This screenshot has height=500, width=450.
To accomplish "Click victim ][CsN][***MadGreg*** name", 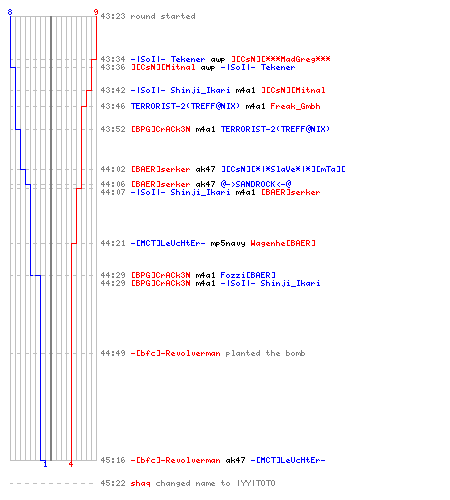I will click(281, 59).
